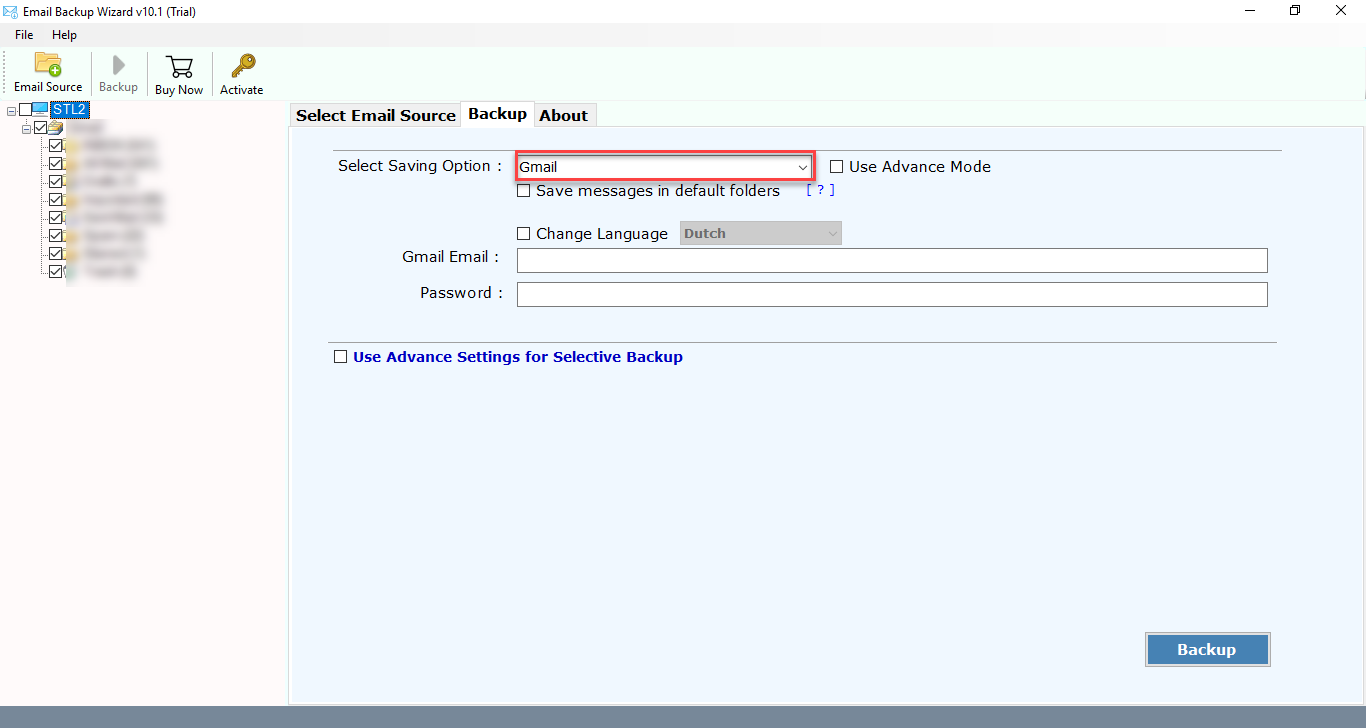Enable Use Advance Mode
This screenshot has width=1366, height=728.
[x=837, y=166]
